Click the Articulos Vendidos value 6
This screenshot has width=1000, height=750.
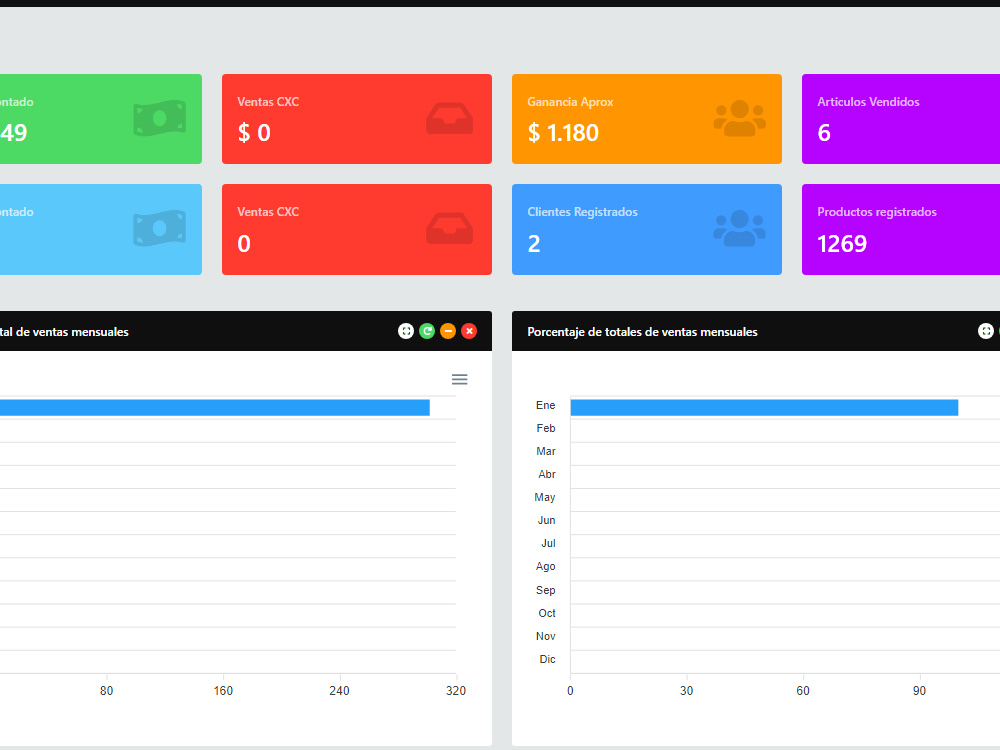click(x=824, y=133)
